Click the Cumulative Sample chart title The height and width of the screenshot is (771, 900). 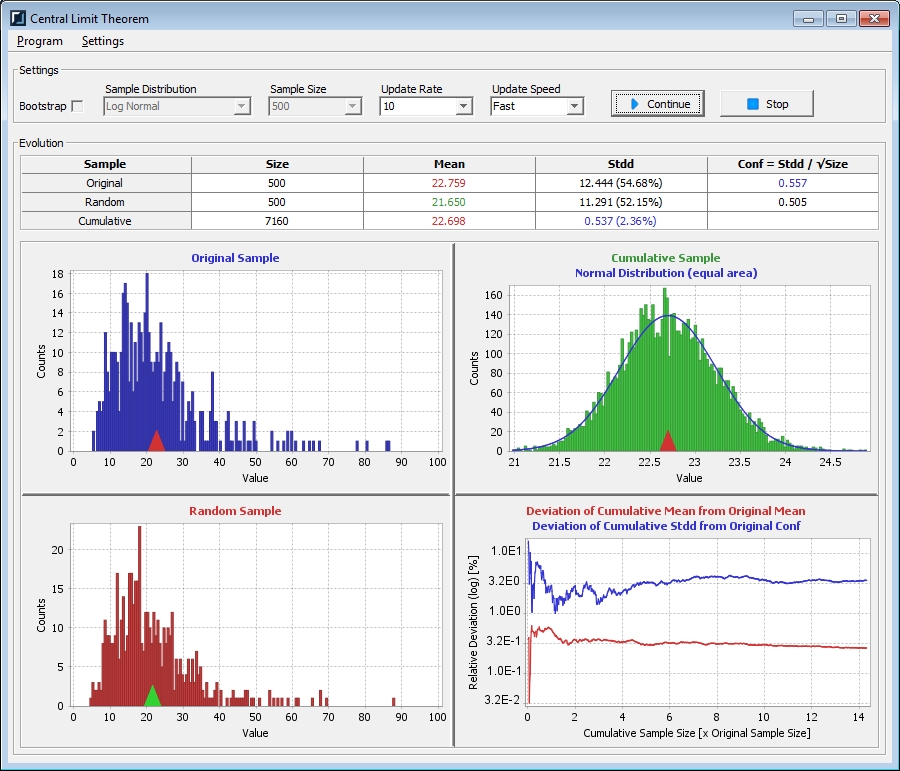[x=666, y=258]
